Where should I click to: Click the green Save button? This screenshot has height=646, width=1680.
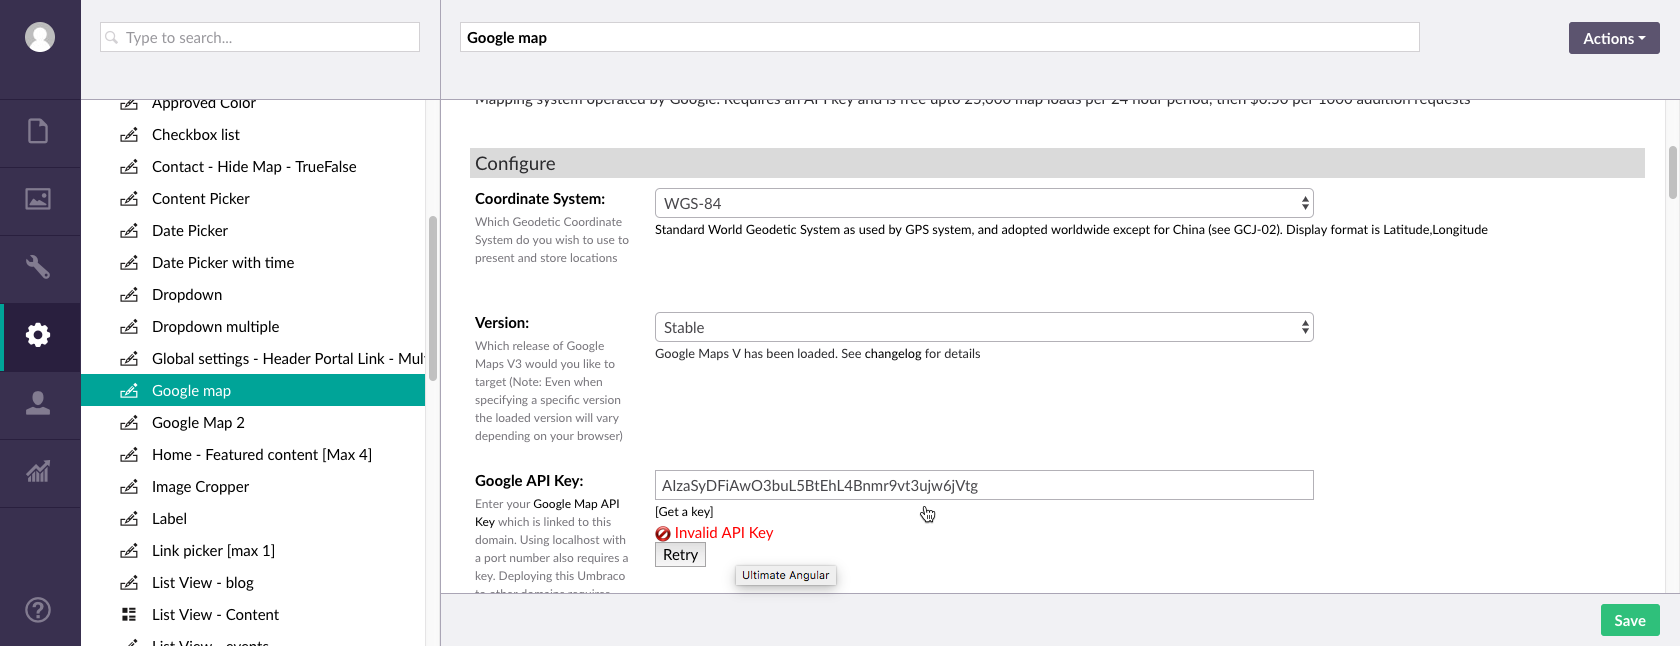[1630, 620]
